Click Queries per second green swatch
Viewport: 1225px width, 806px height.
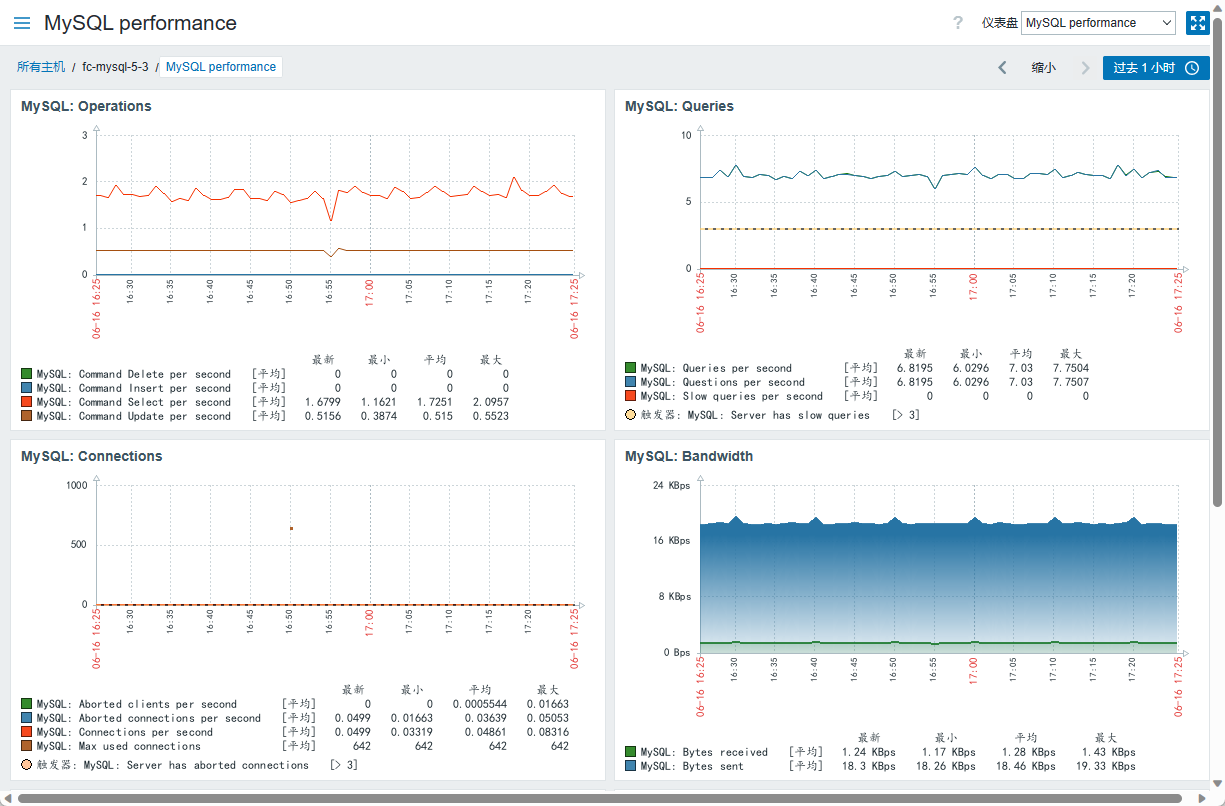click(630, 368)
